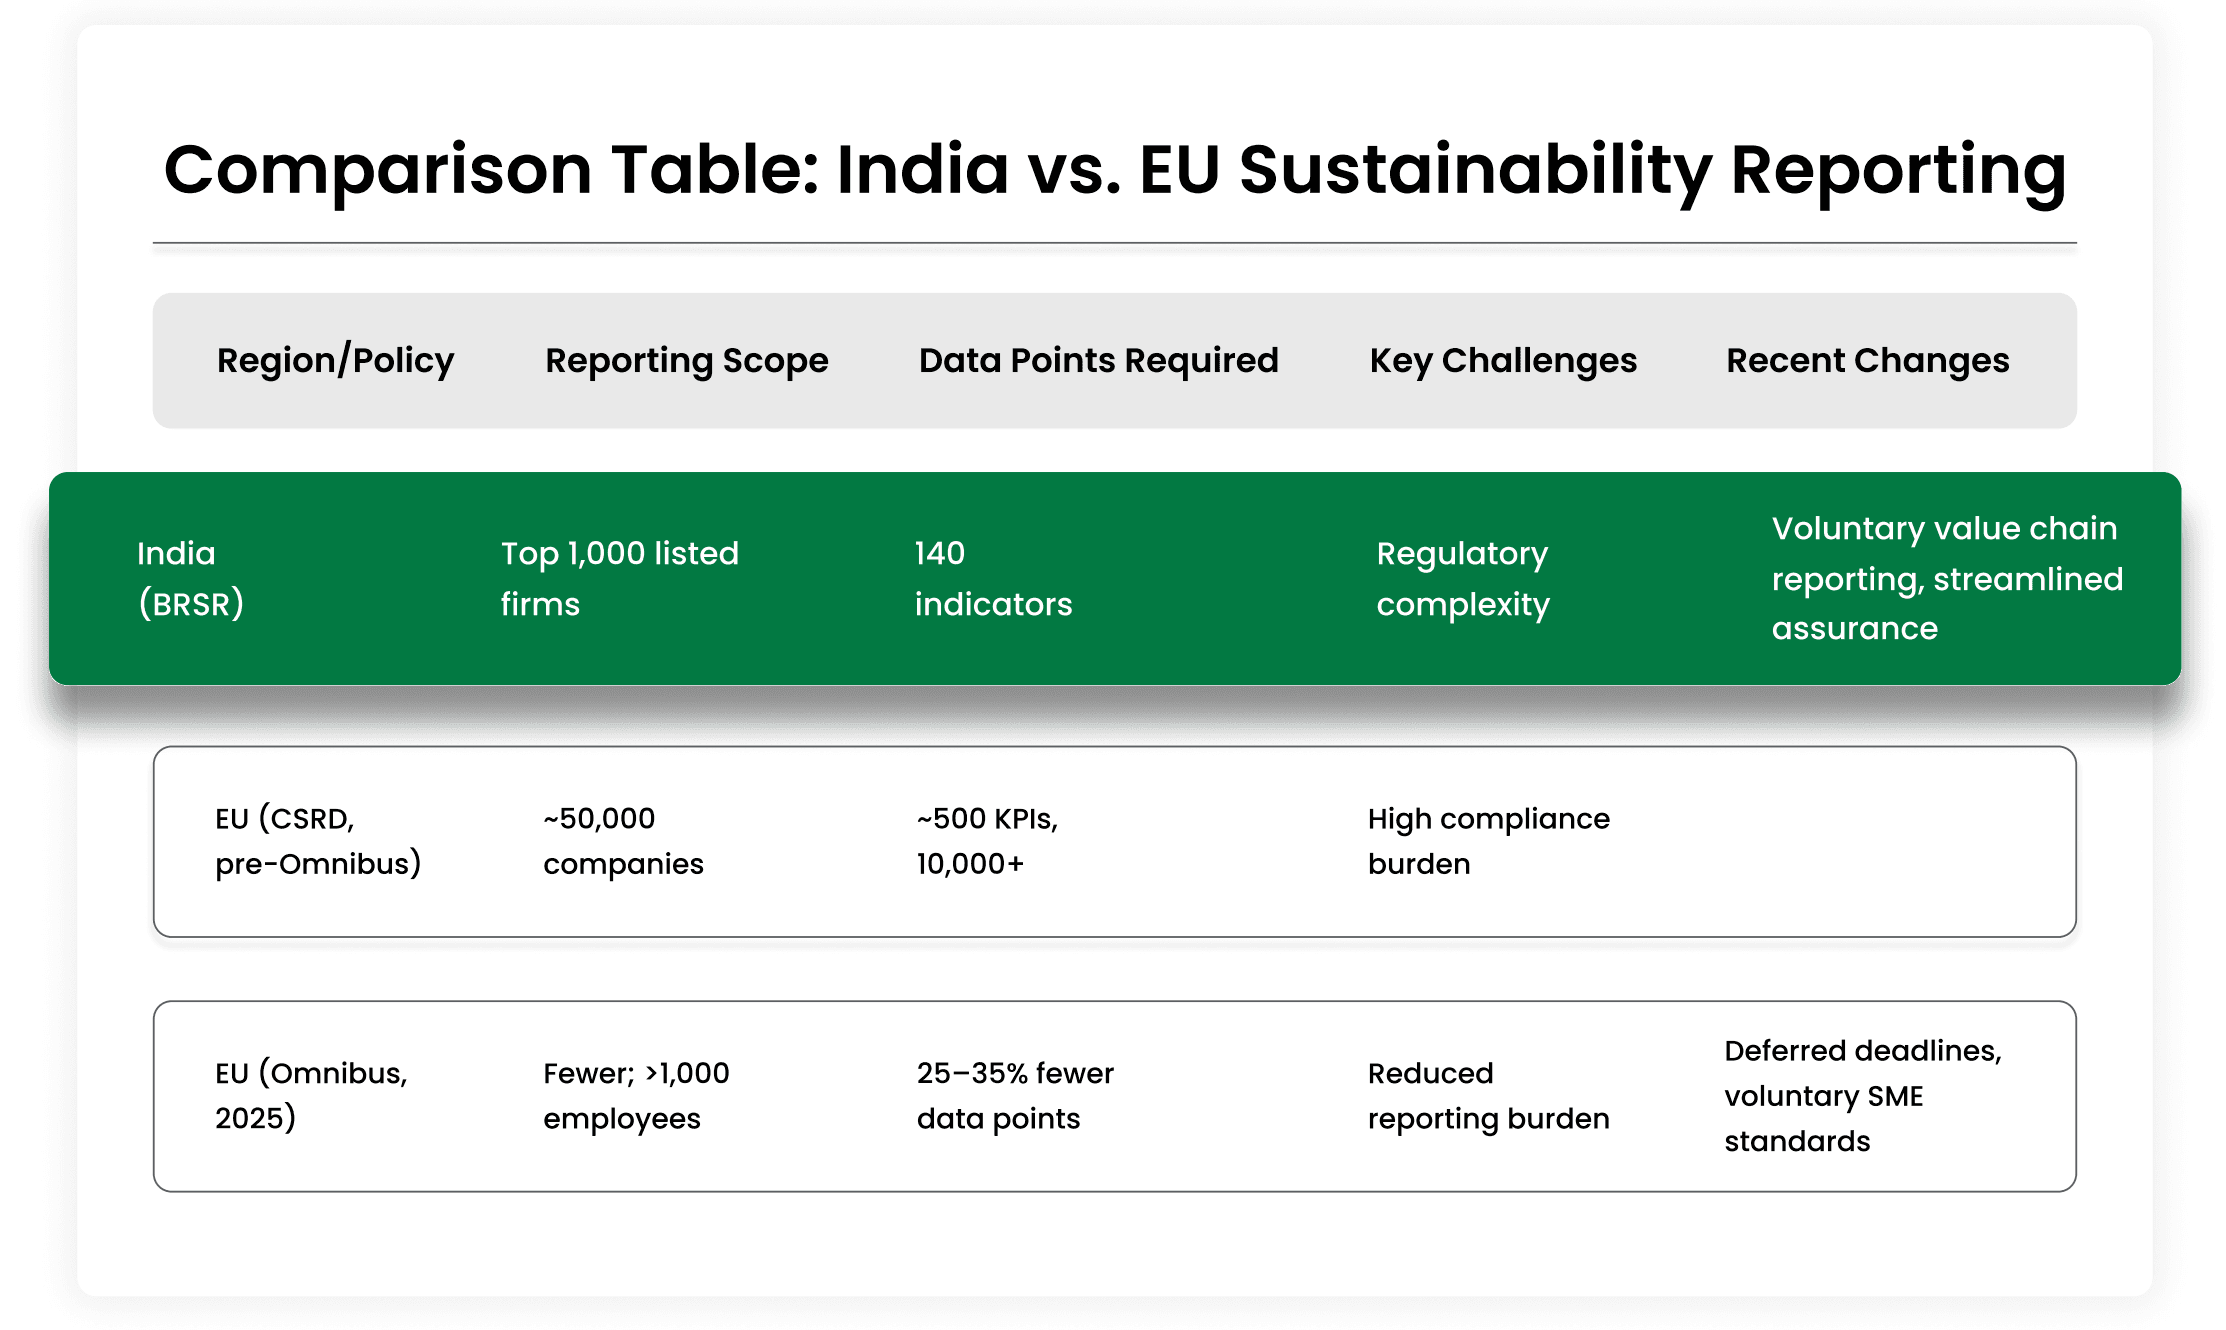
Task: Select the EU (CSRD, pre-Omnibus) row label
Action: coord(318,841)
